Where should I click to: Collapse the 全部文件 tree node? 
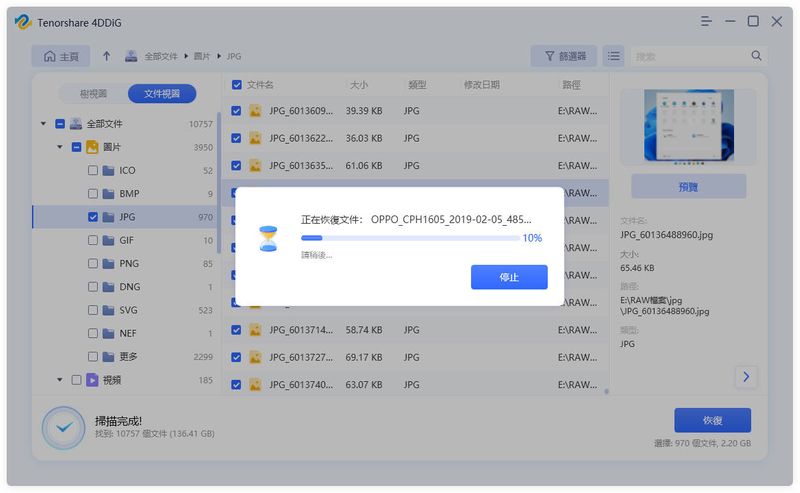pyautogui.click(x=43, y=124)
